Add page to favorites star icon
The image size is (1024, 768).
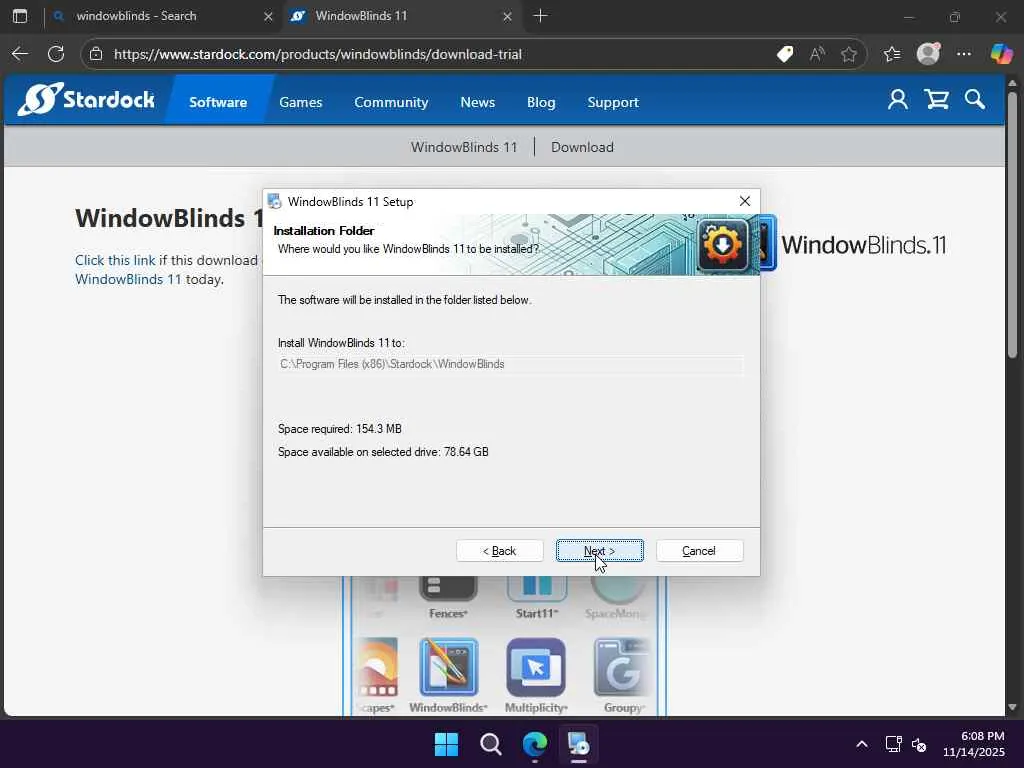[848, 54]
